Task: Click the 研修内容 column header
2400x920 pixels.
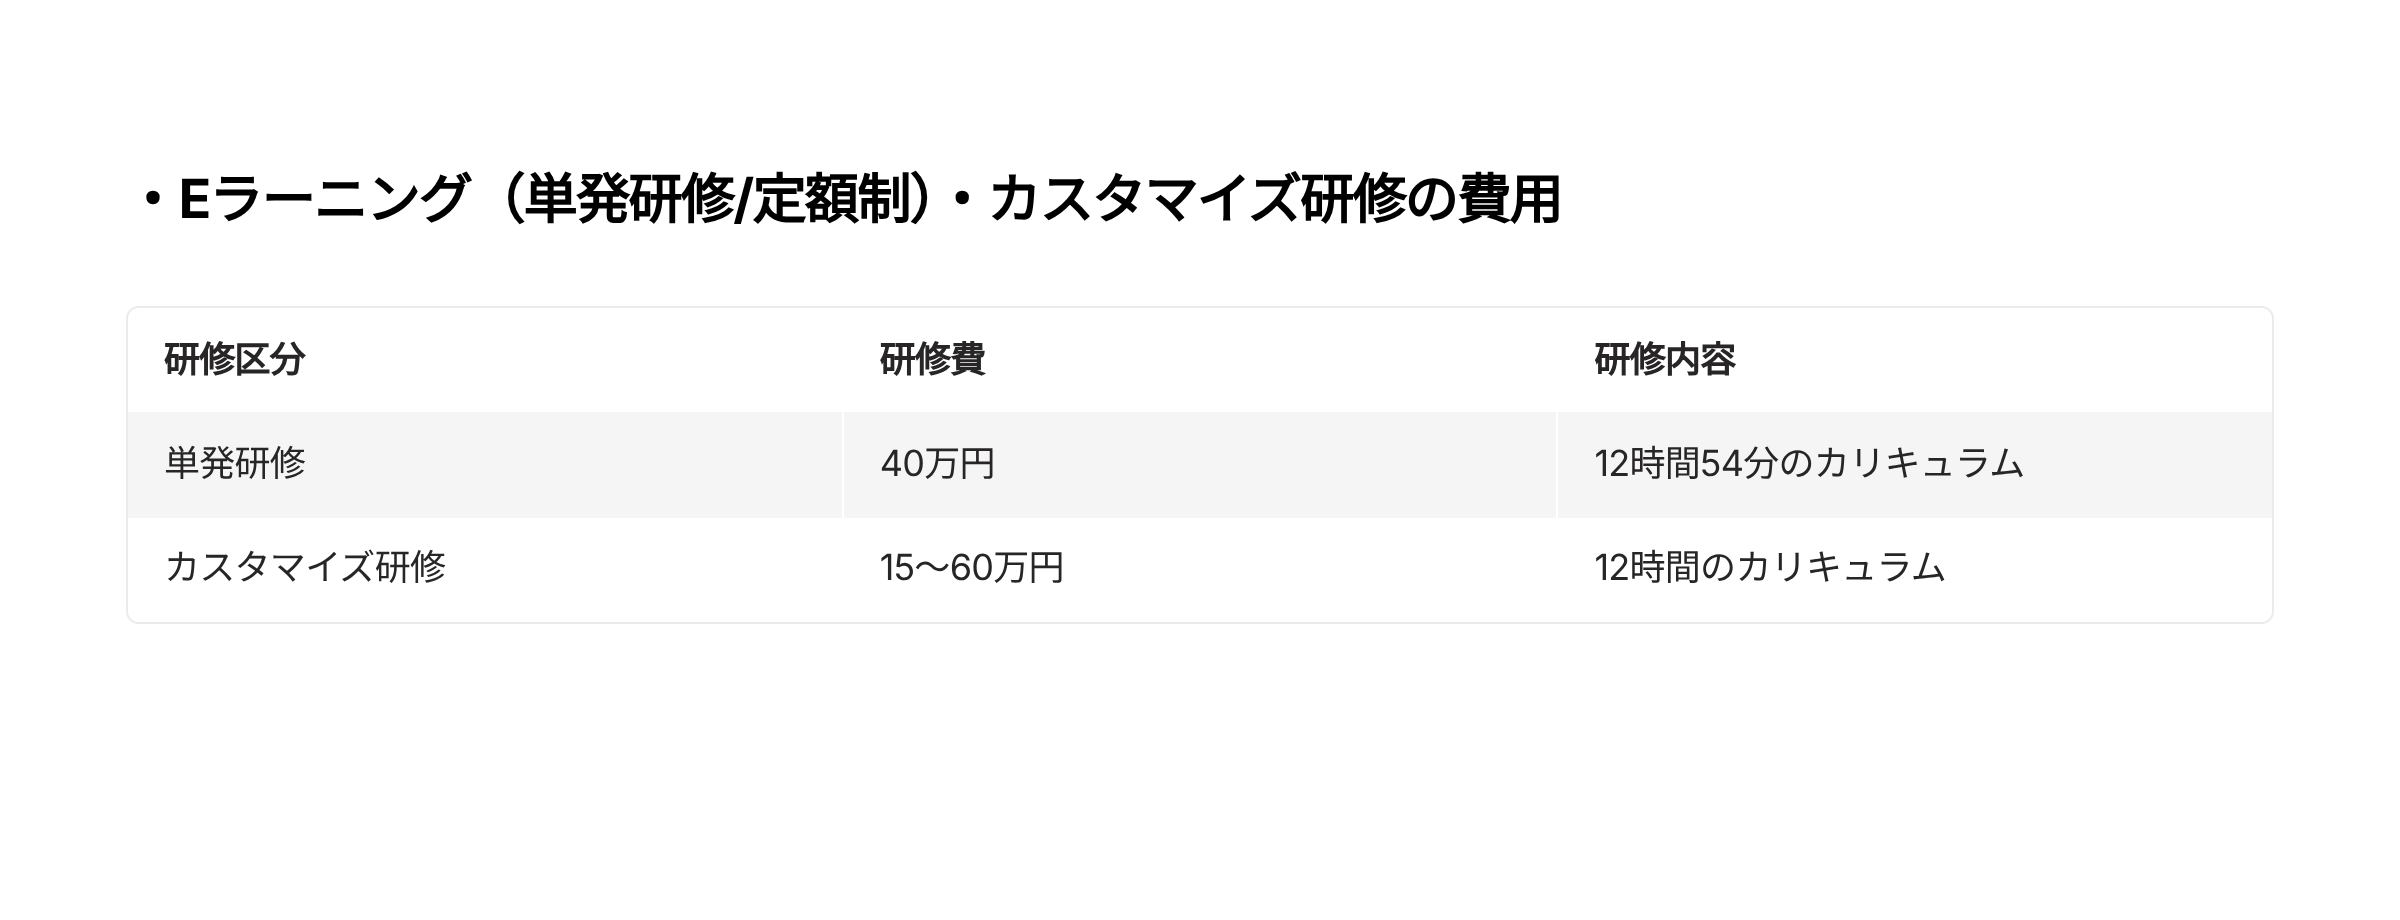Action: (x=1664, y=360)
